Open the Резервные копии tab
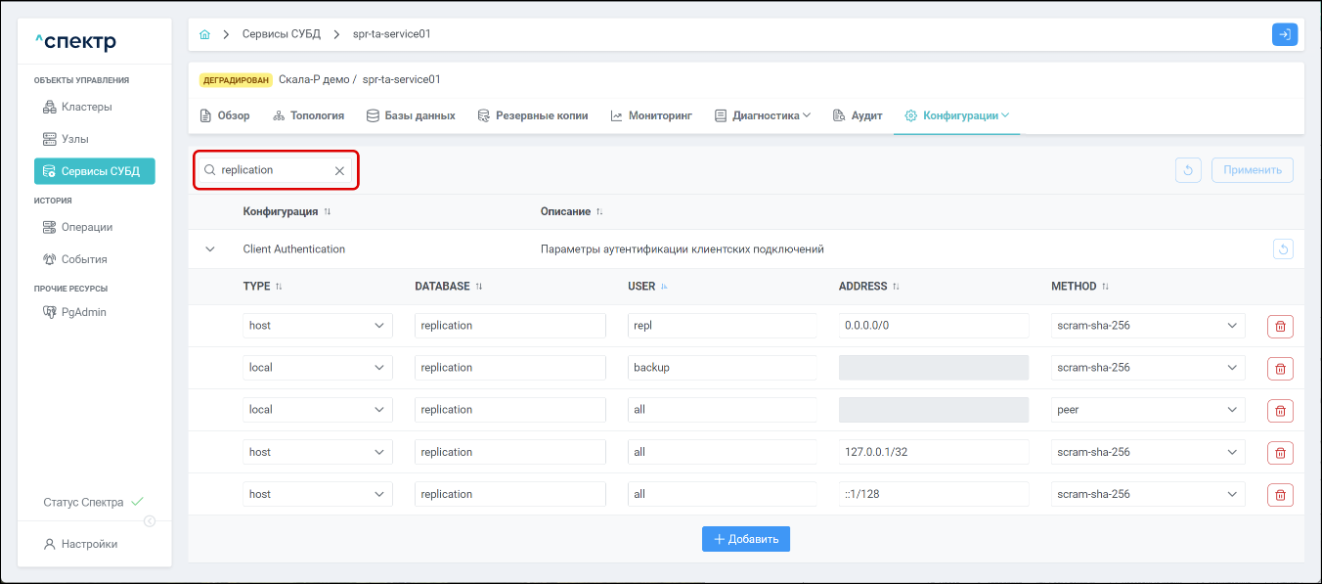 [x=533, y=116]
